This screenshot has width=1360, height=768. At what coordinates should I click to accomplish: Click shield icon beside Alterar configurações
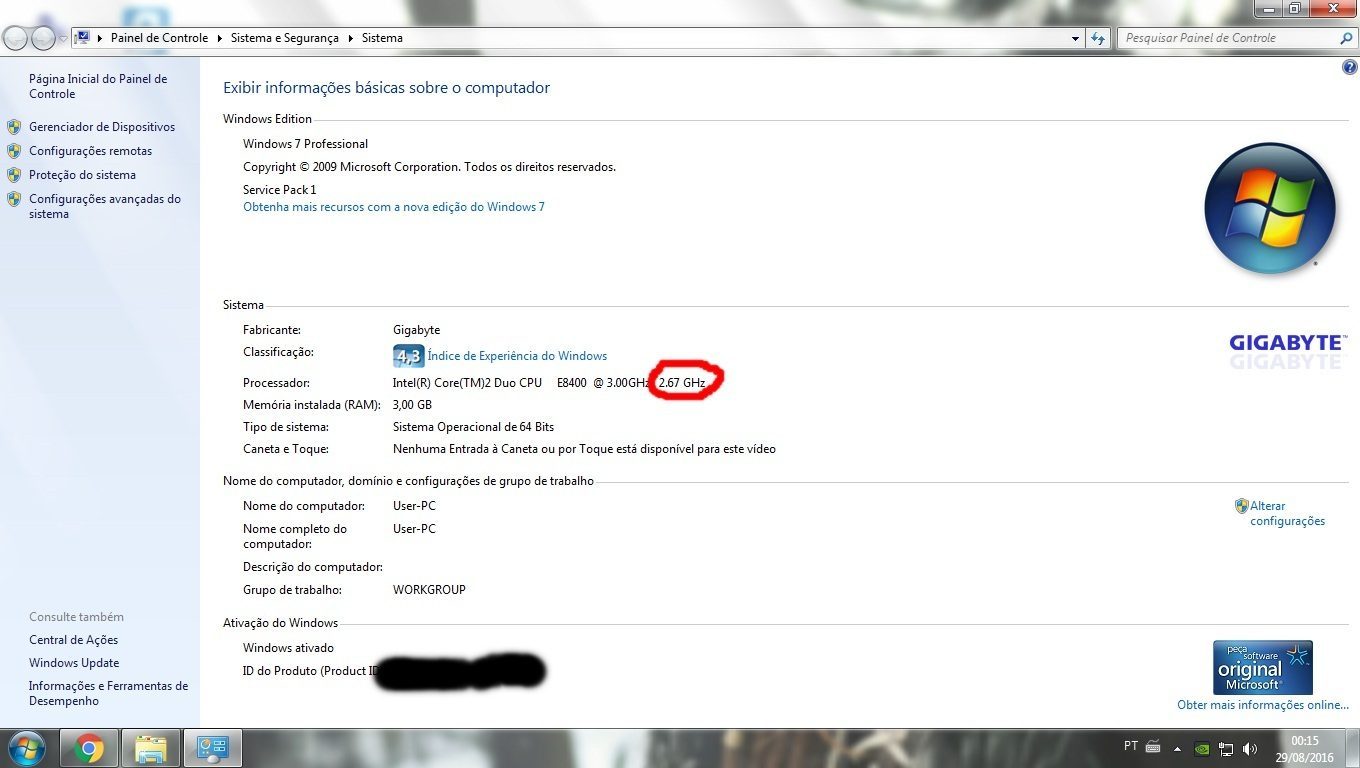(1242, 506)
